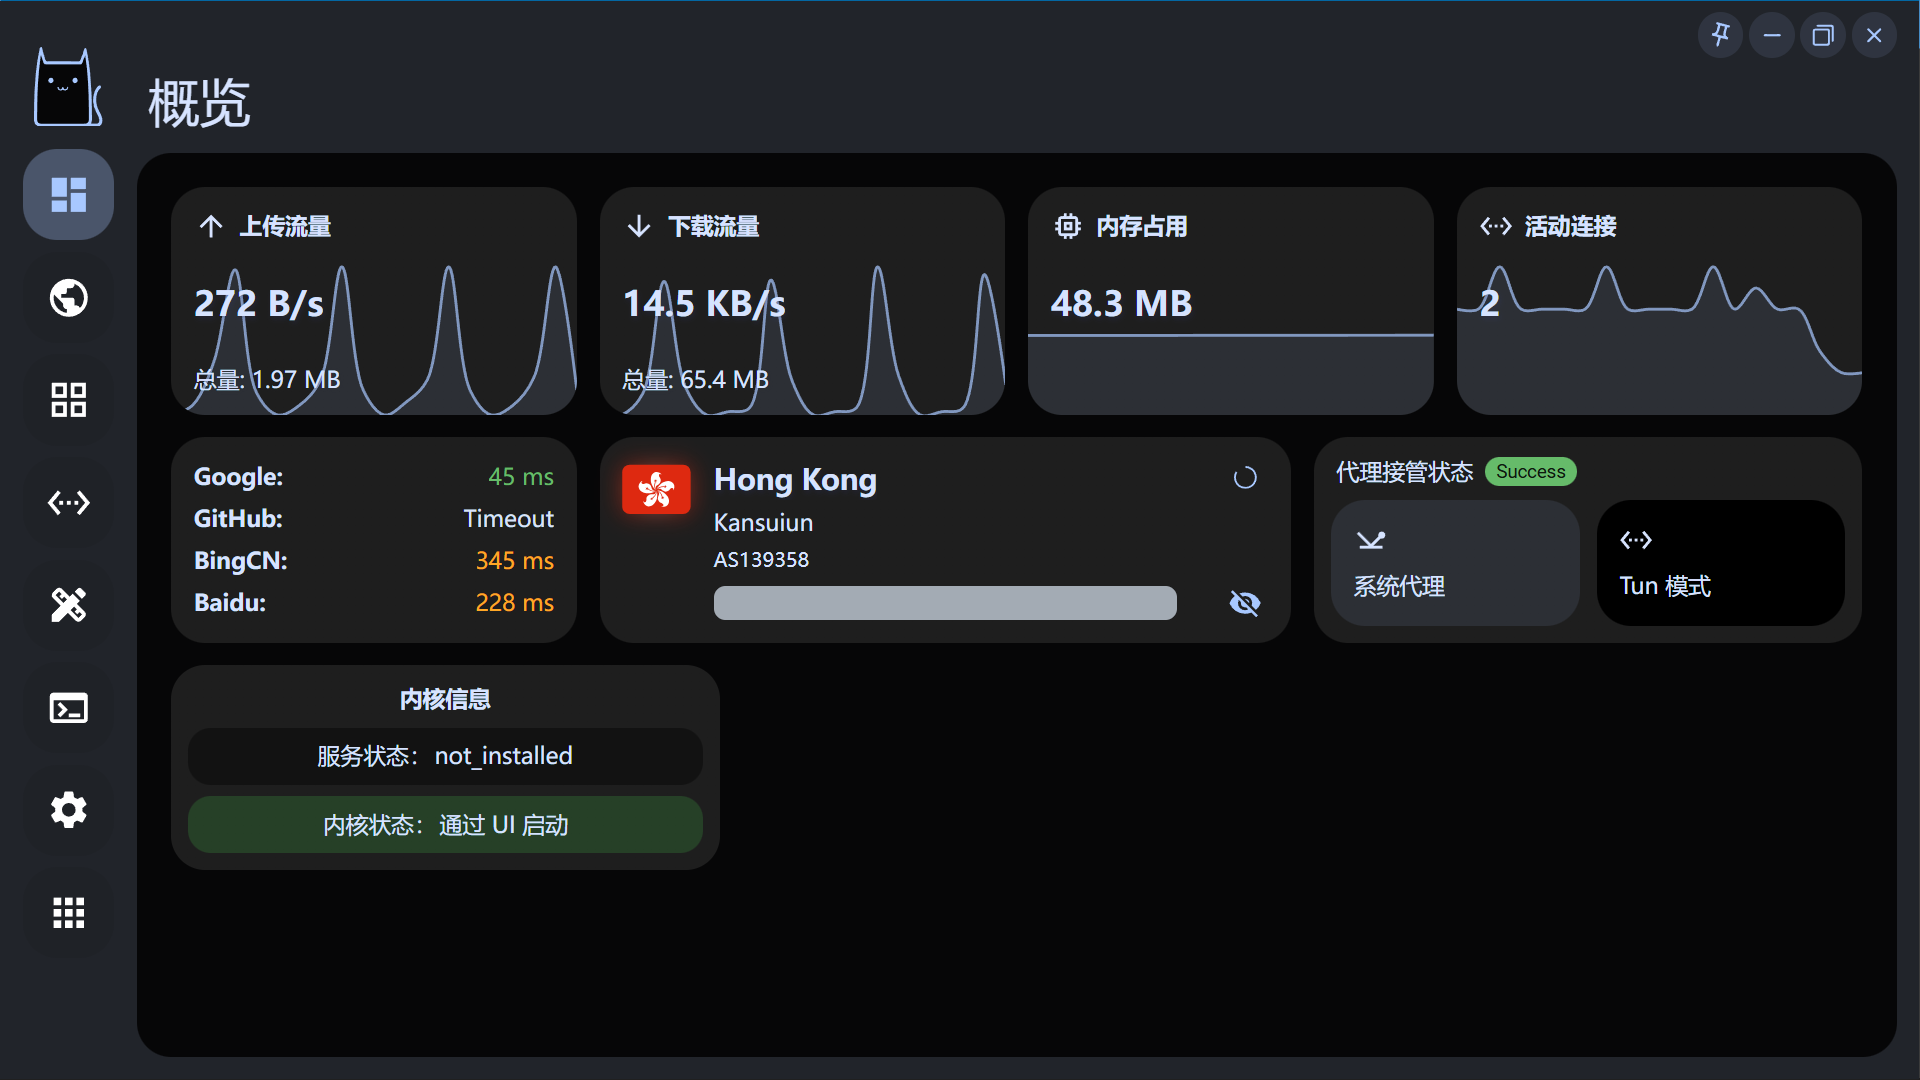Viewport: 1920px width, 1080px height.
Task: Open the terminal logs sidebar icon
Action: 68,708
